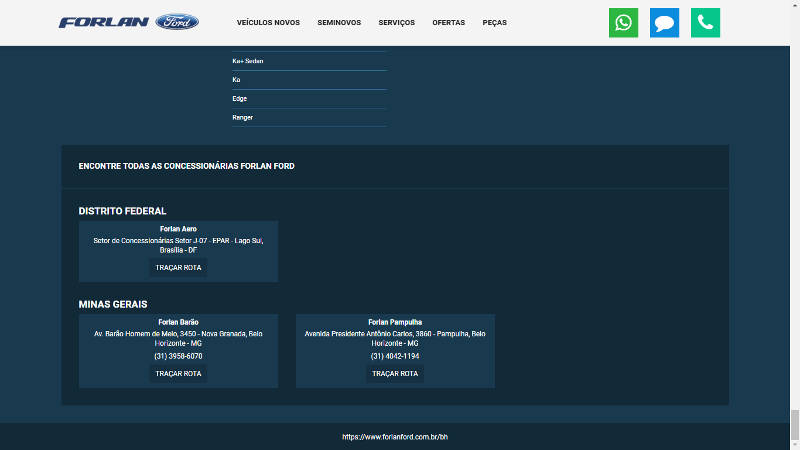The height and width of the screenshot is (450, 800).
Task: Select the Ka model link
Action: [236, 80]
